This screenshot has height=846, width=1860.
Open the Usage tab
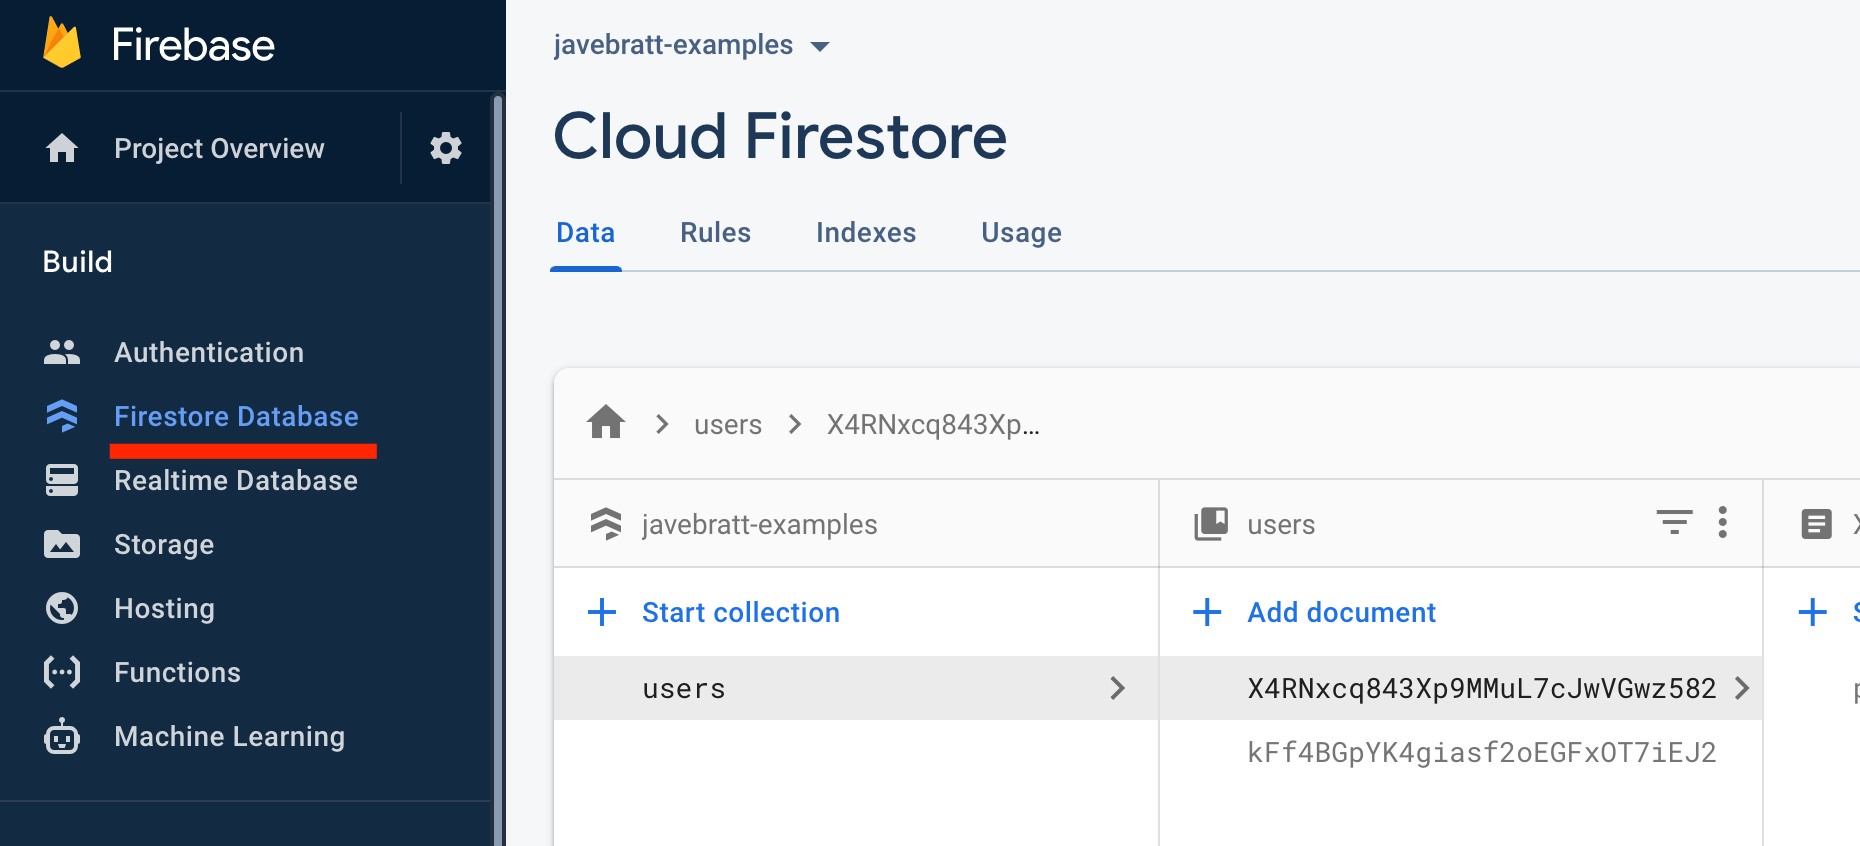point(1021,233)
